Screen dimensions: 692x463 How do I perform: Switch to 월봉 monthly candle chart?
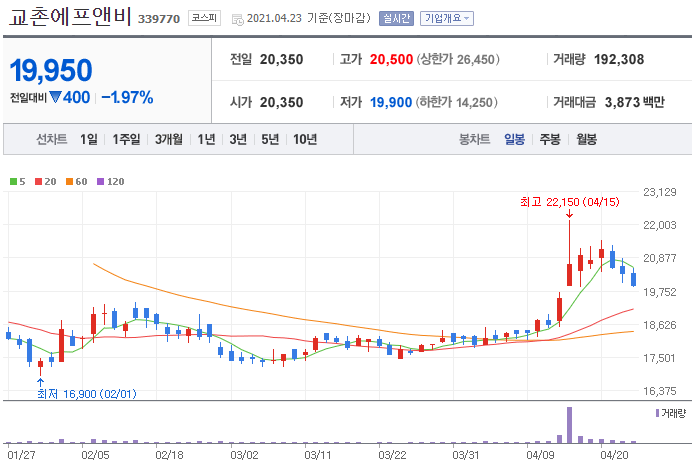tap(587, 139)
